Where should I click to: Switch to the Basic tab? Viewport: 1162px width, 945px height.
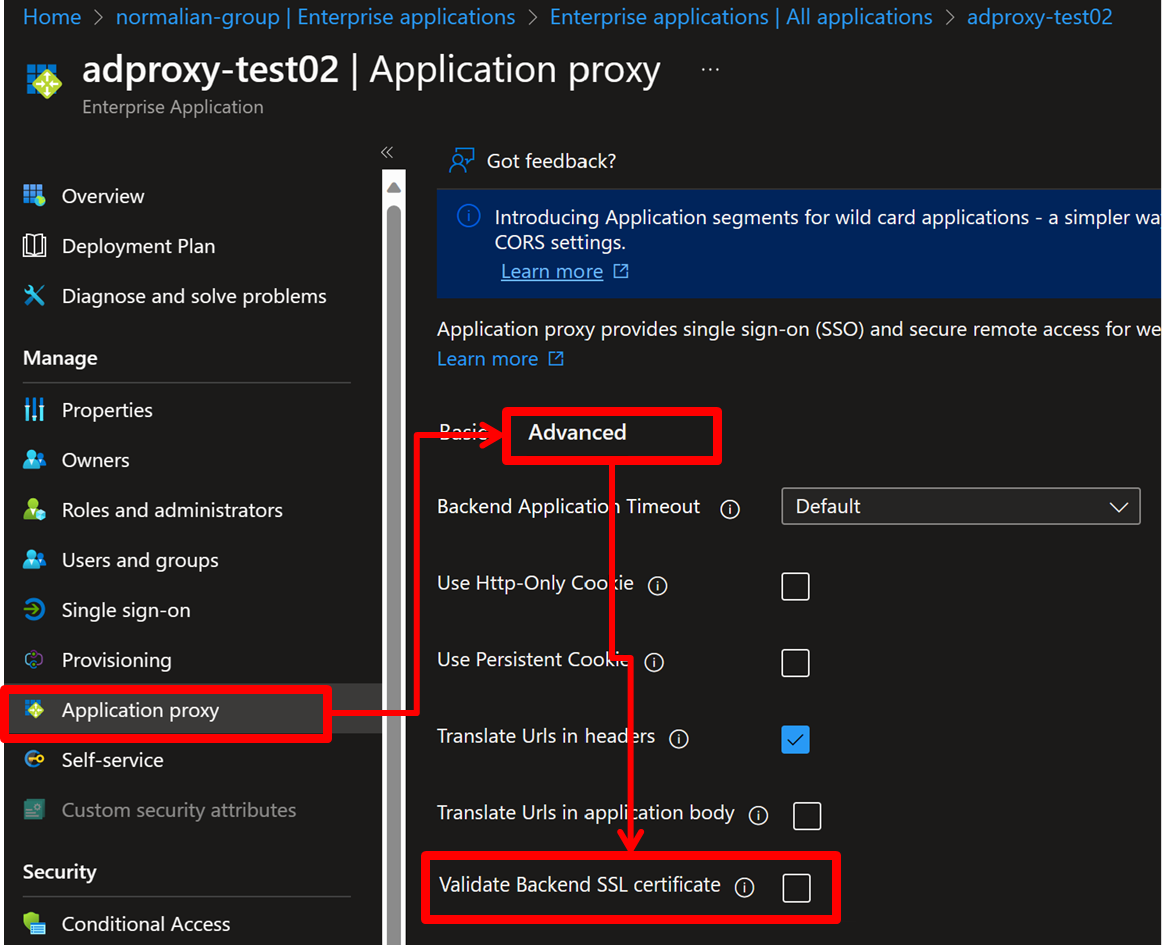click(x=463, y=432)
